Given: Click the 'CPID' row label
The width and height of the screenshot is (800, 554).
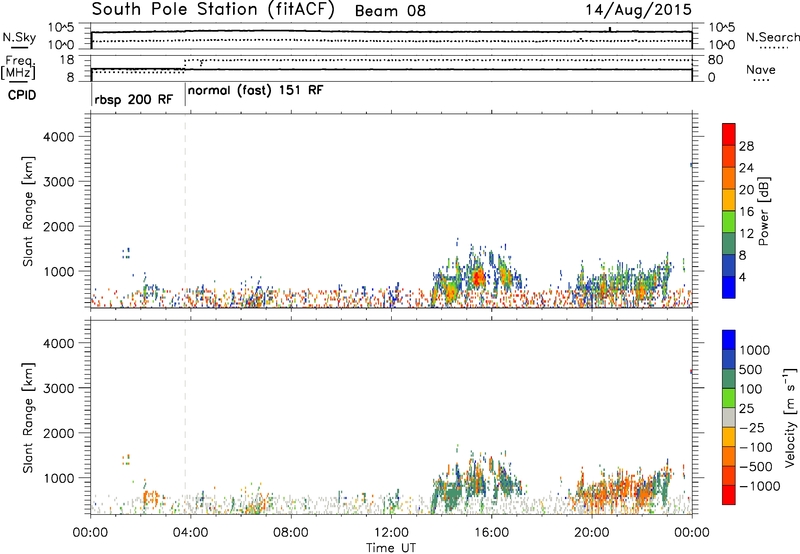Looking at the screenshot, I should coord(22,95).
